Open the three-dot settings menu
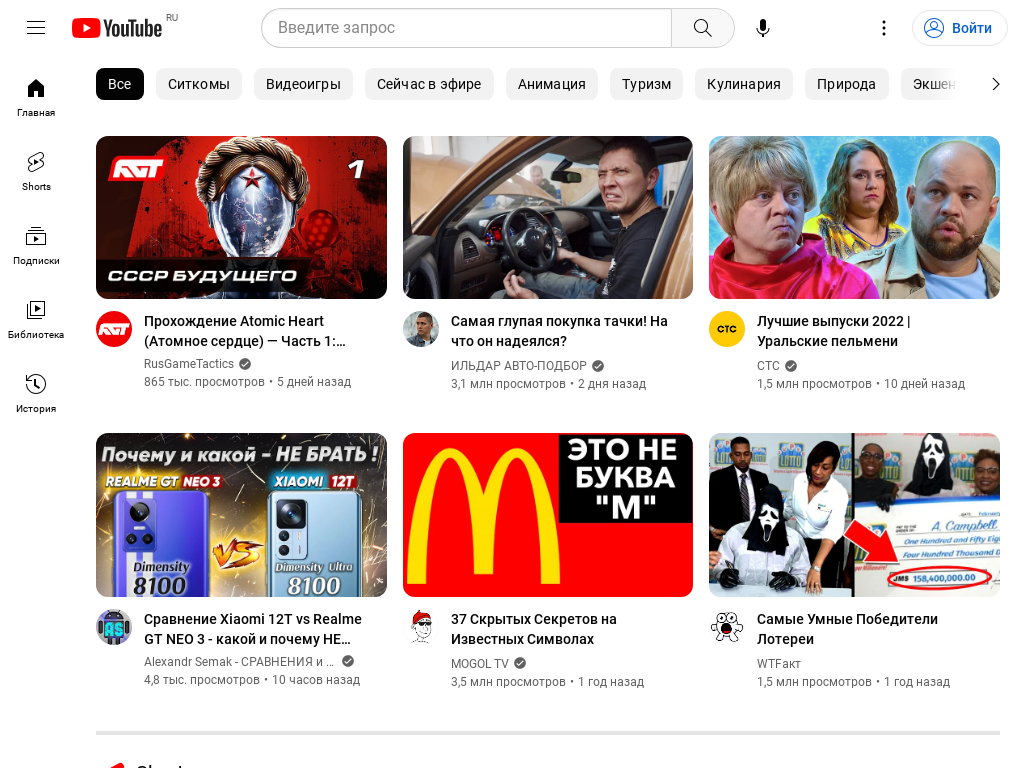1024x768 pixels. 884,28
